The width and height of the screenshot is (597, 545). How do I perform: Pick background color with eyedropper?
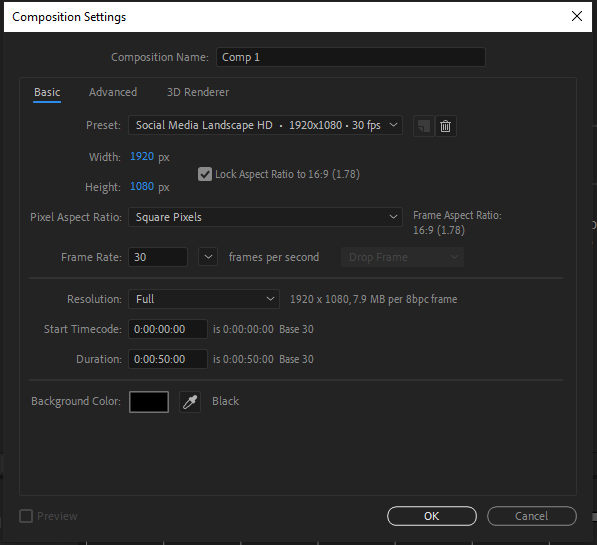(x=190, y=402)
